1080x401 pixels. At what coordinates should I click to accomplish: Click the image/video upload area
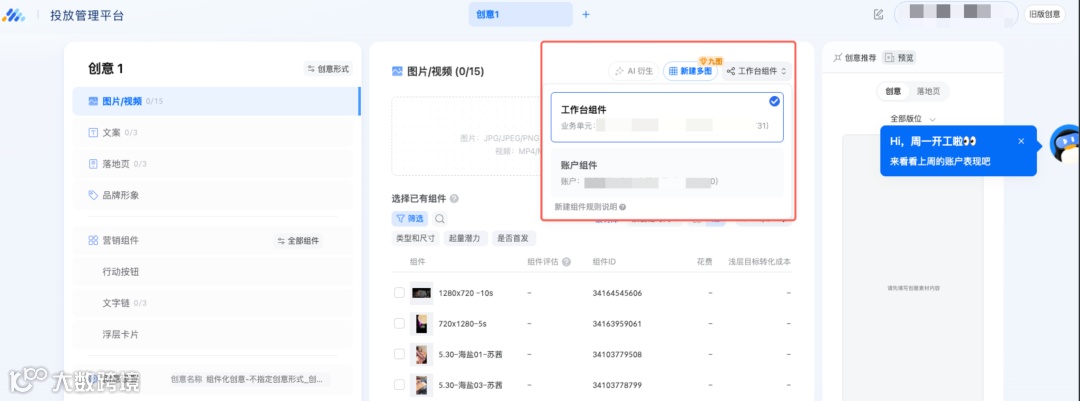tap(467, 136)
